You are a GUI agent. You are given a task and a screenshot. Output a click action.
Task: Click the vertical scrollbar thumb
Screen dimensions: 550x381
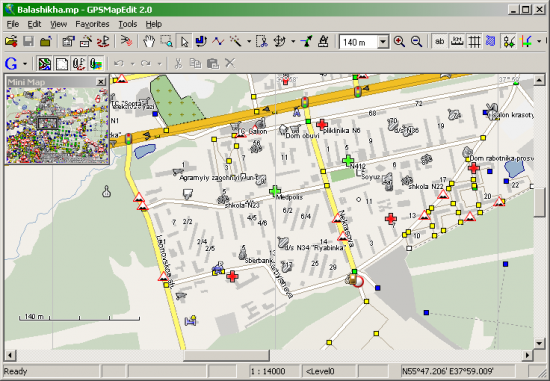(x=539, y=203)
